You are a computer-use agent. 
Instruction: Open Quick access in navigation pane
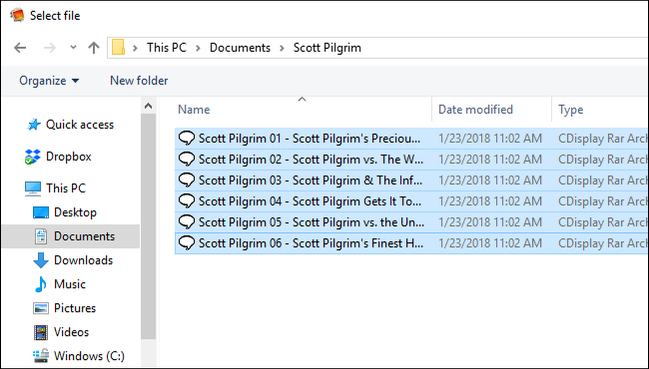click(79, 125)
